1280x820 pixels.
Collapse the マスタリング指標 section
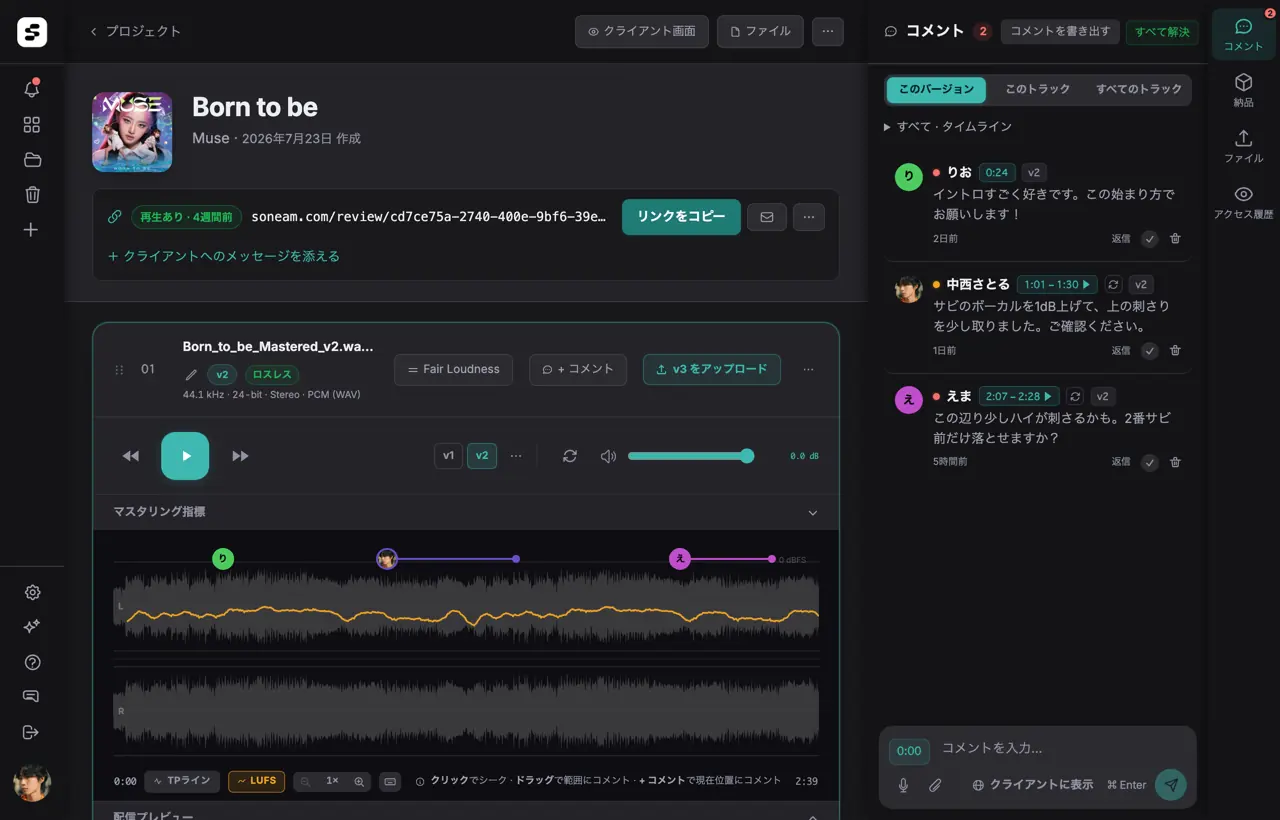[466, 512]
